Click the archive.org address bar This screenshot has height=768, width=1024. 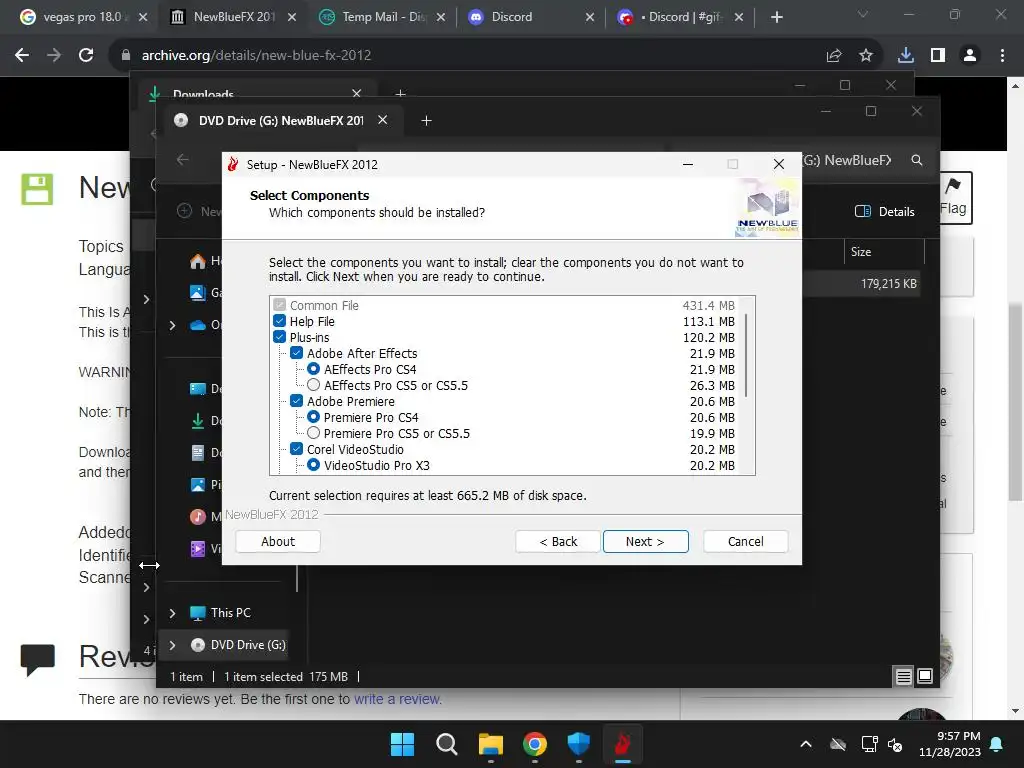[x=457, y=56]
